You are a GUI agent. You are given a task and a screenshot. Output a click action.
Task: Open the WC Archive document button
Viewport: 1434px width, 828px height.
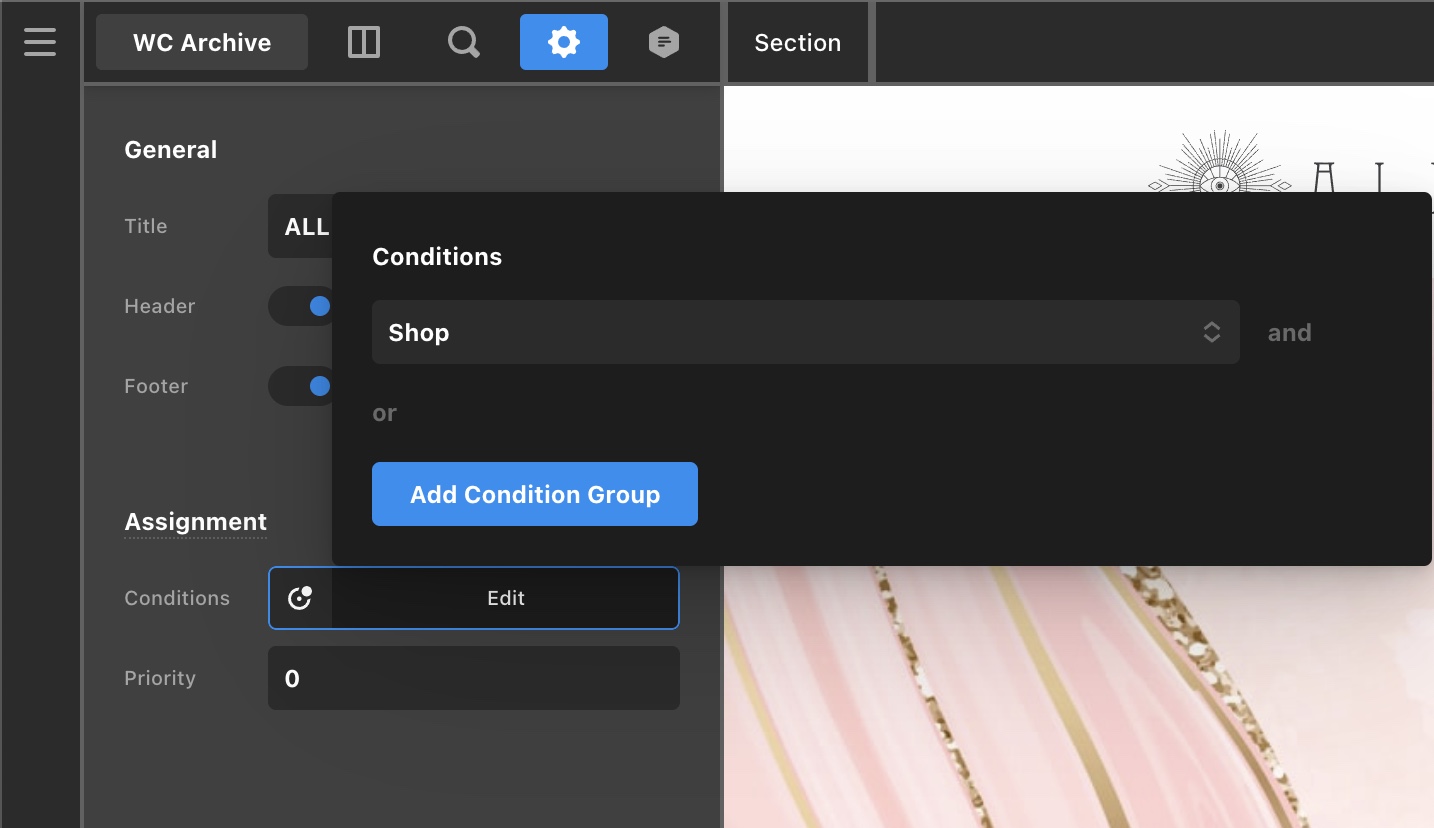point(202,42)
